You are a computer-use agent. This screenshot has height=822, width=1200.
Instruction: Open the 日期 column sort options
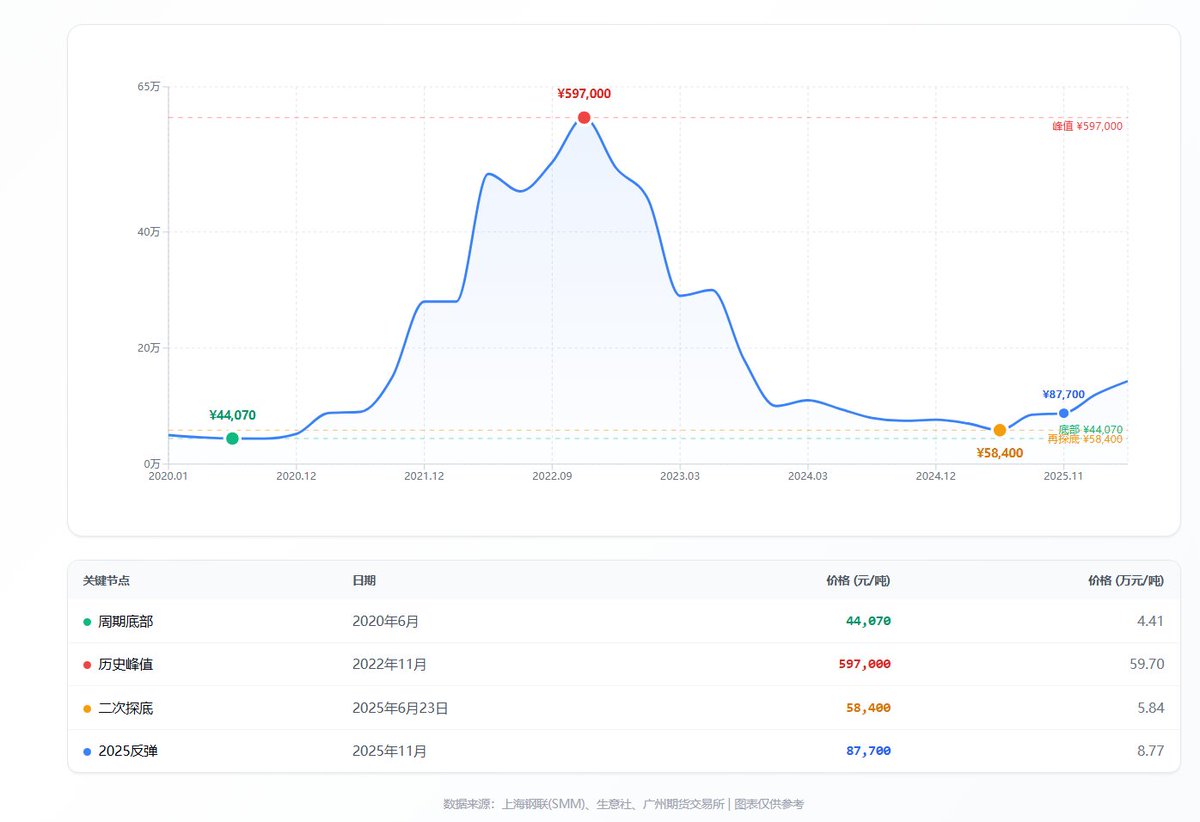point(365,580)
